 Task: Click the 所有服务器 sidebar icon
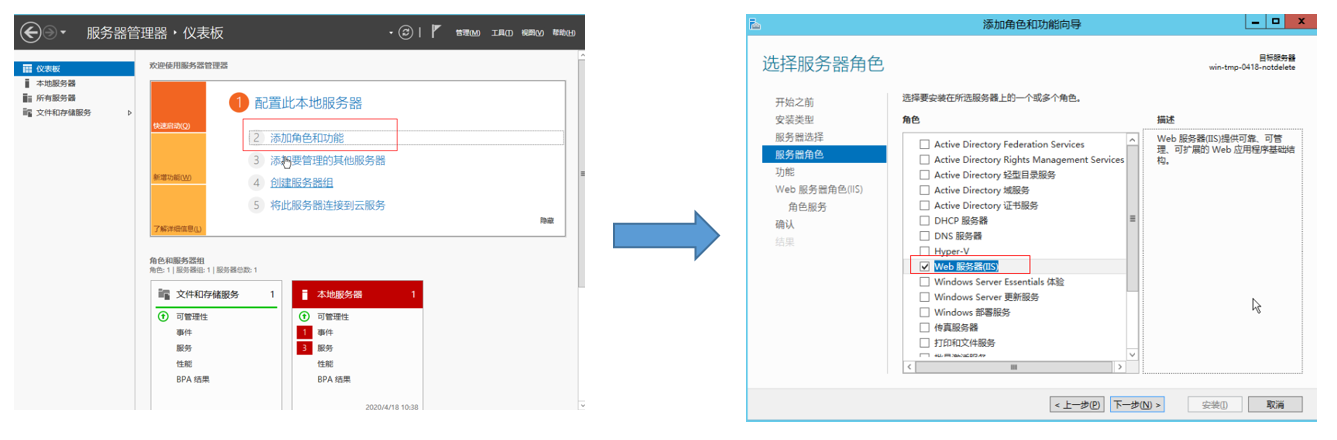point(27,98)
